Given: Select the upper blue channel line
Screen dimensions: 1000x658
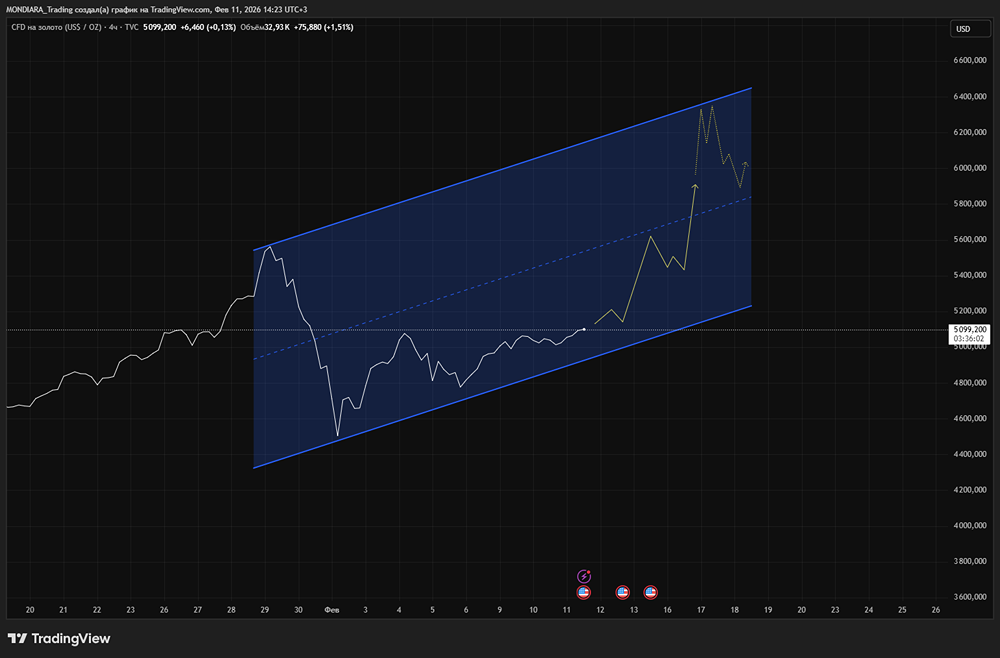Looking at the screenshot, I should [500, 169].
